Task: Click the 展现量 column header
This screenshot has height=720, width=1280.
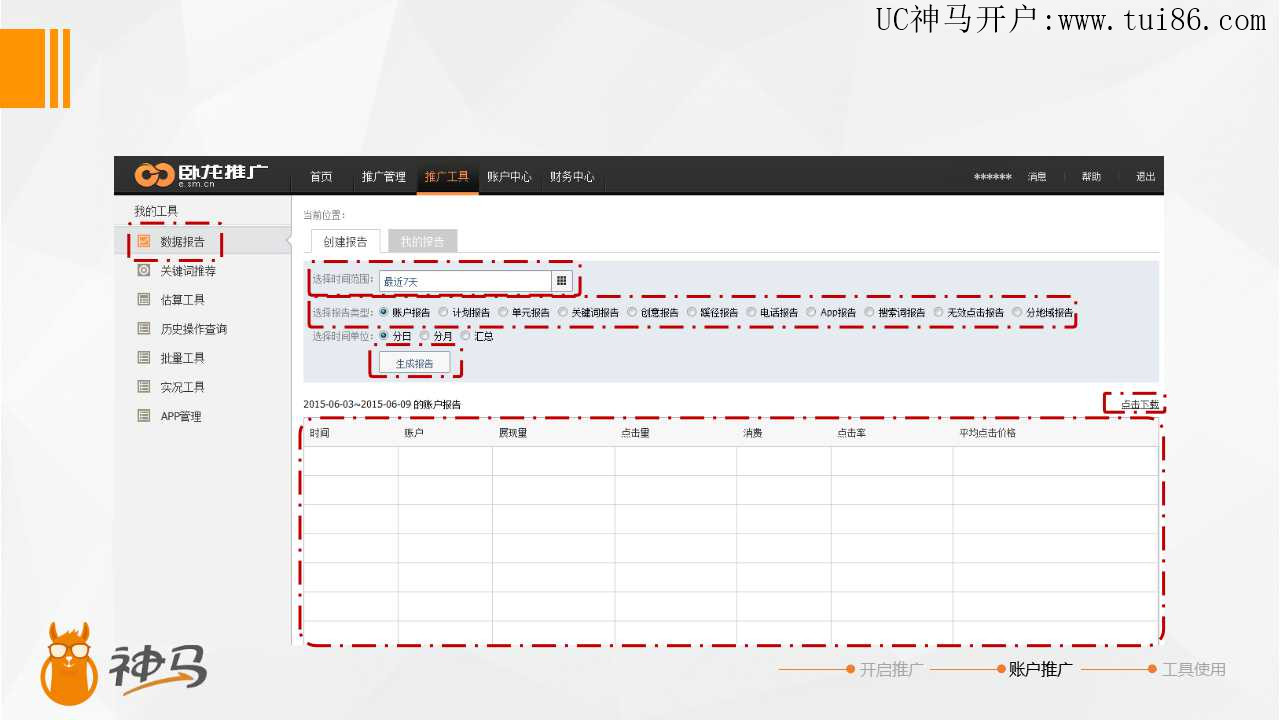Action: (x=513, y=433)
